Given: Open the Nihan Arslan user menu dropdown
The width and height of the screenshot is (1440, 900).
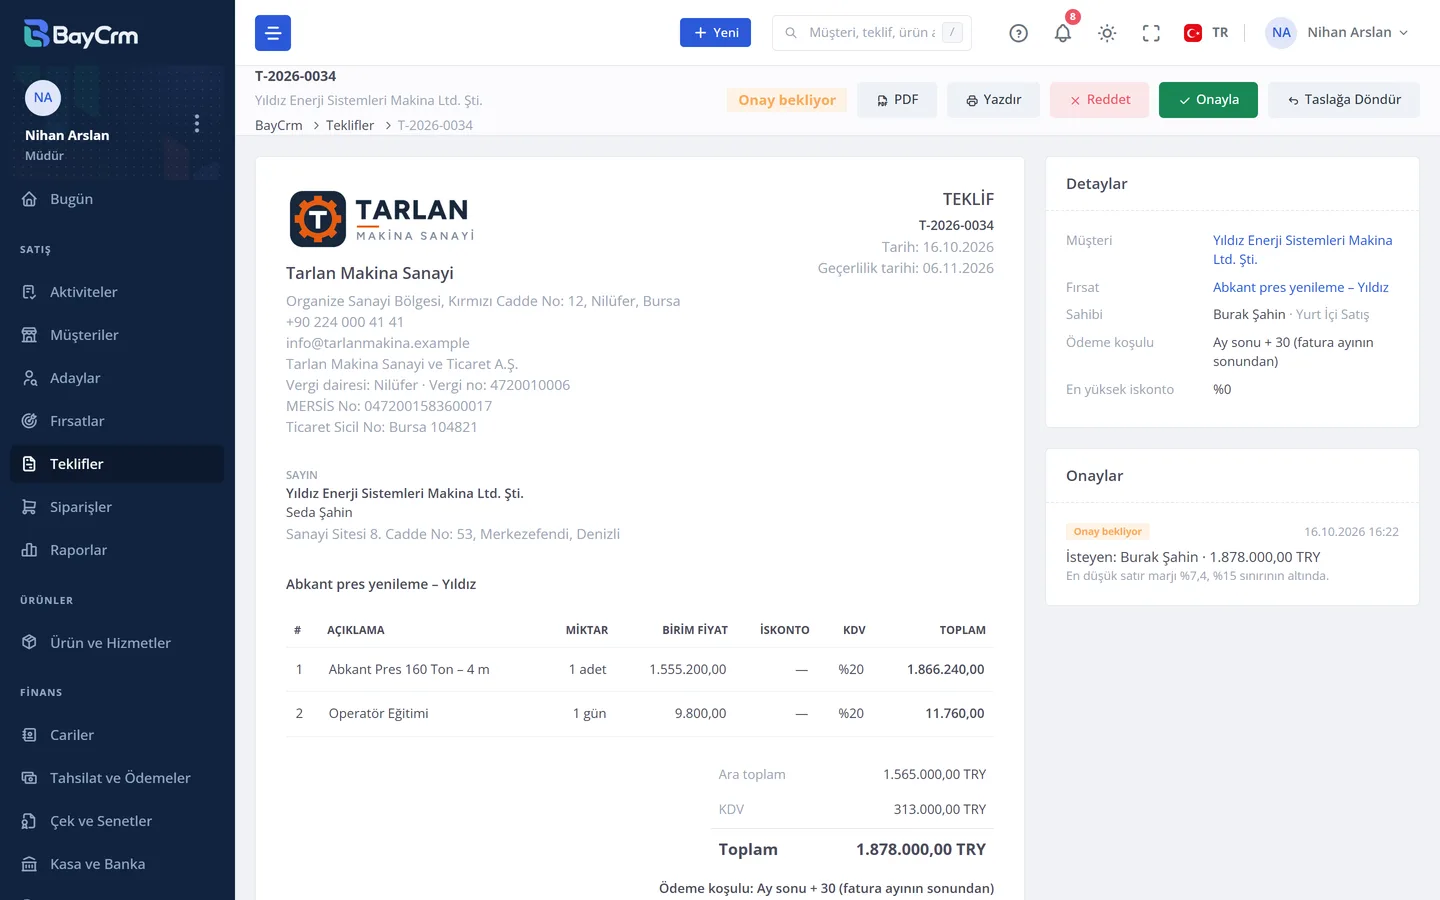Looking at the screenshot, I should point(1338,33).
